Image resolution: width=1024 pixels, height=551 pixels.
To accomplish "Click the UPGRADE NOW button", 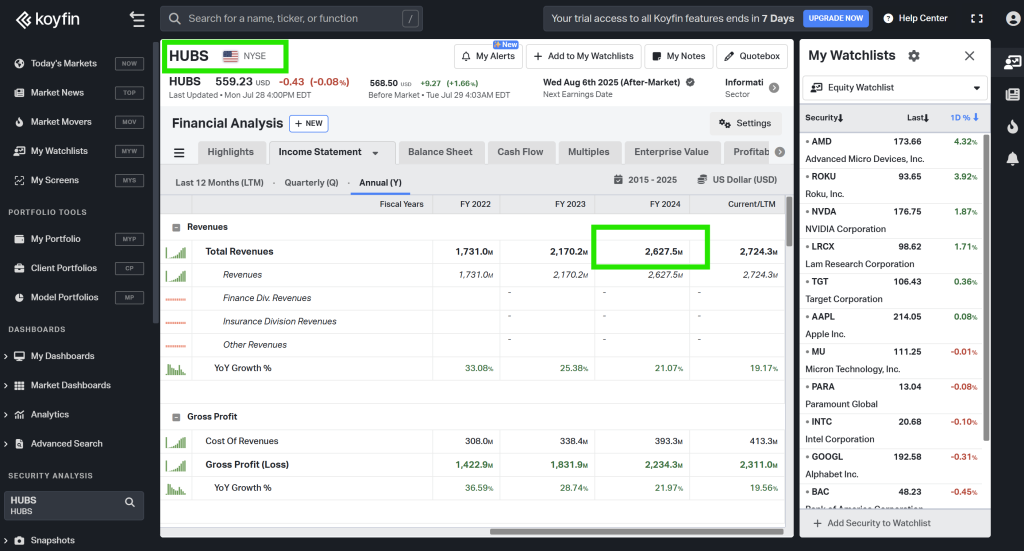I will pyautogui.click(x=835, y=19).
